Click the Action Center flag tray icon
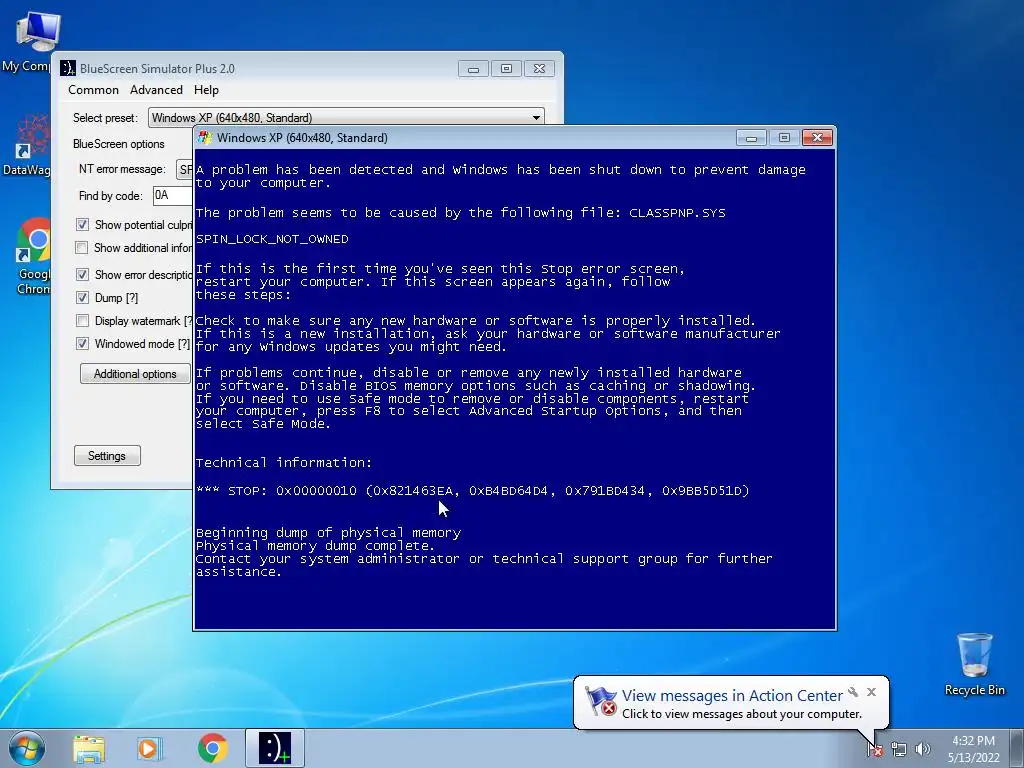The height and width of the screenshot is (768, 1024). (875, 749)
